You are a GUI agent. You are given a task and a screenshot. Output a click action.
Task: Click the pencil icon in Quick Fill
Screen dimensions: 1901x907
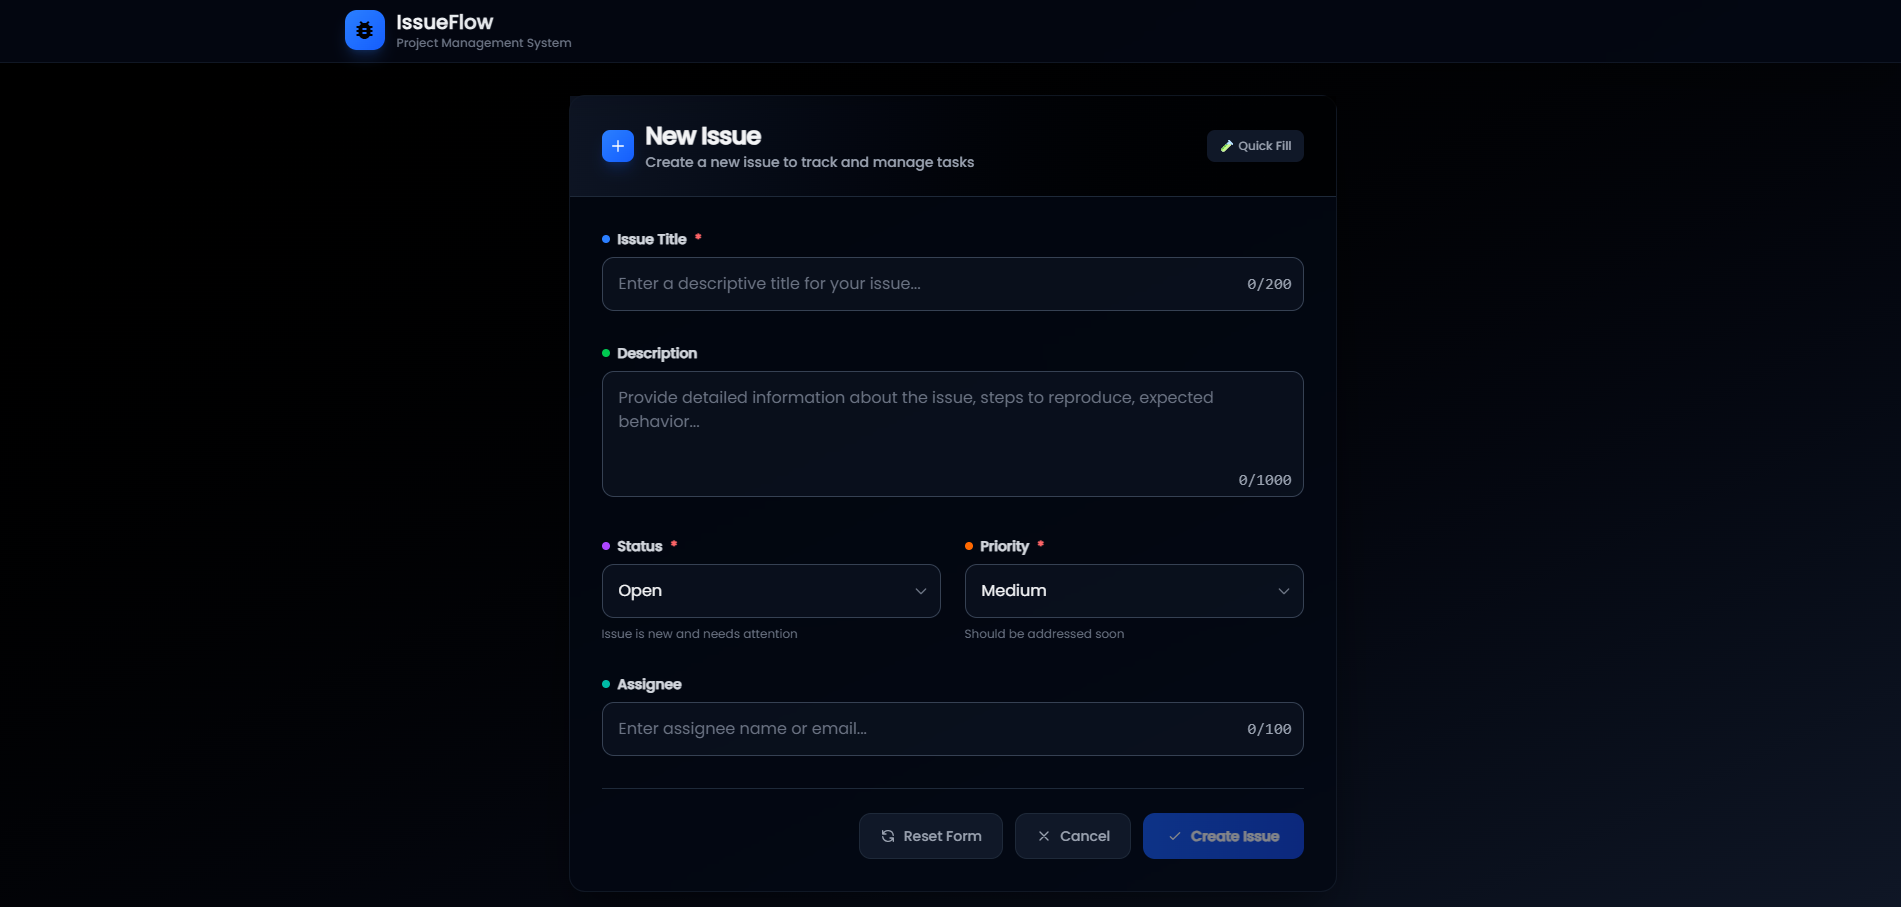coord(1226,146)
